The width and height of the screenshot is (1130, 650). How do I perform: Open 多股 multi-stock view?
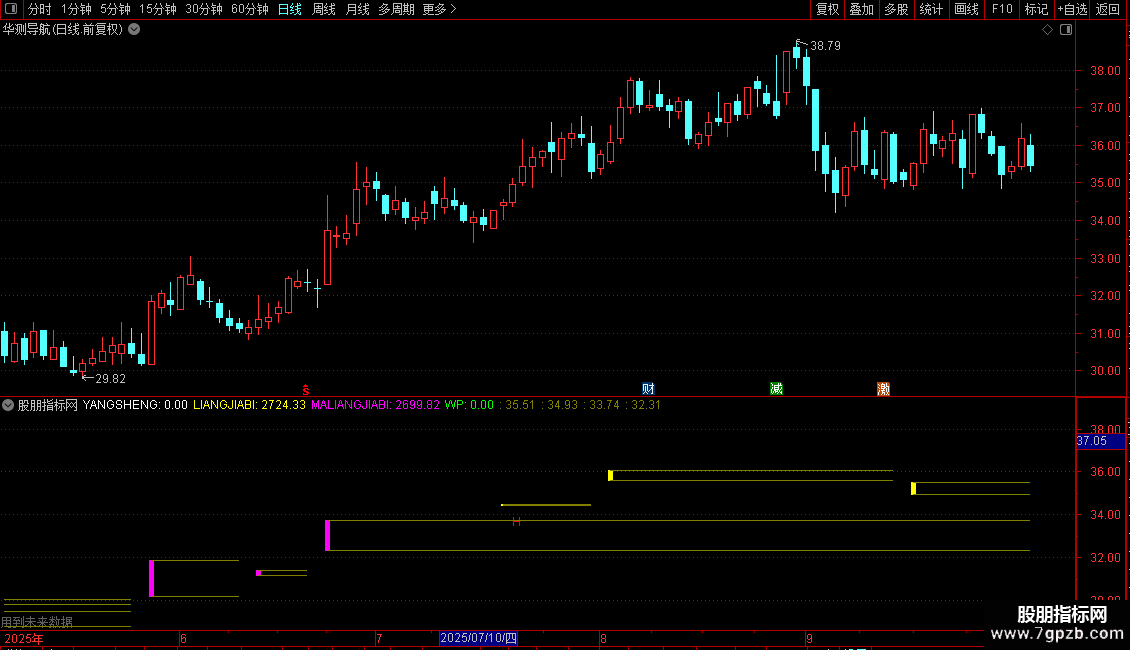coord(896,9)
